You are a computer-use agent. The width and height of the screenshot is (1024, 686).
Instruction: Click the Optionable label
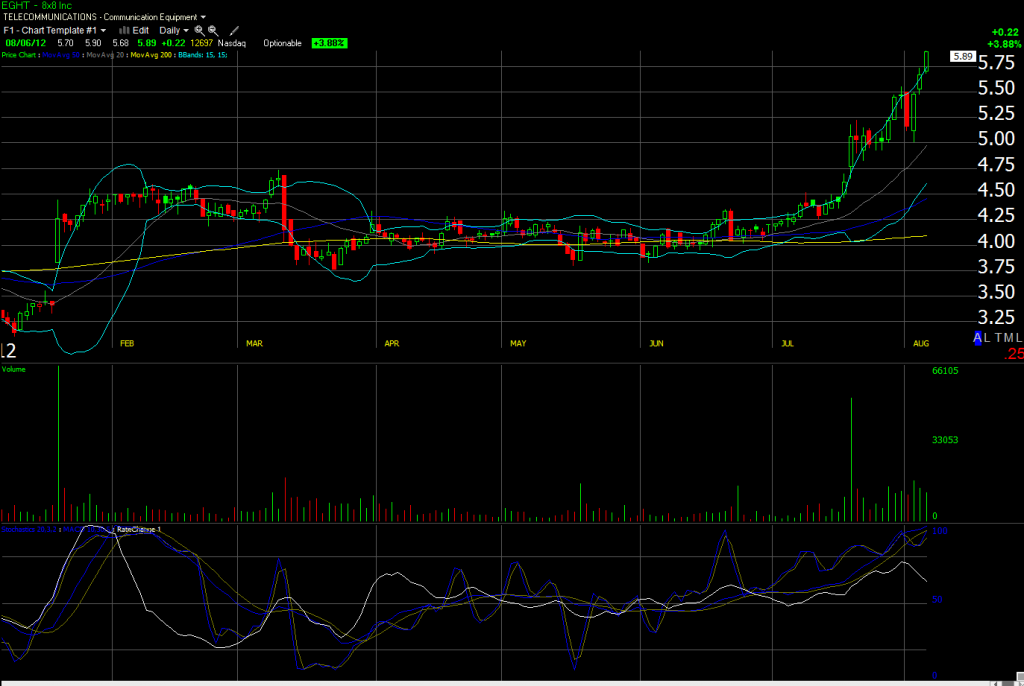(282, 43)
